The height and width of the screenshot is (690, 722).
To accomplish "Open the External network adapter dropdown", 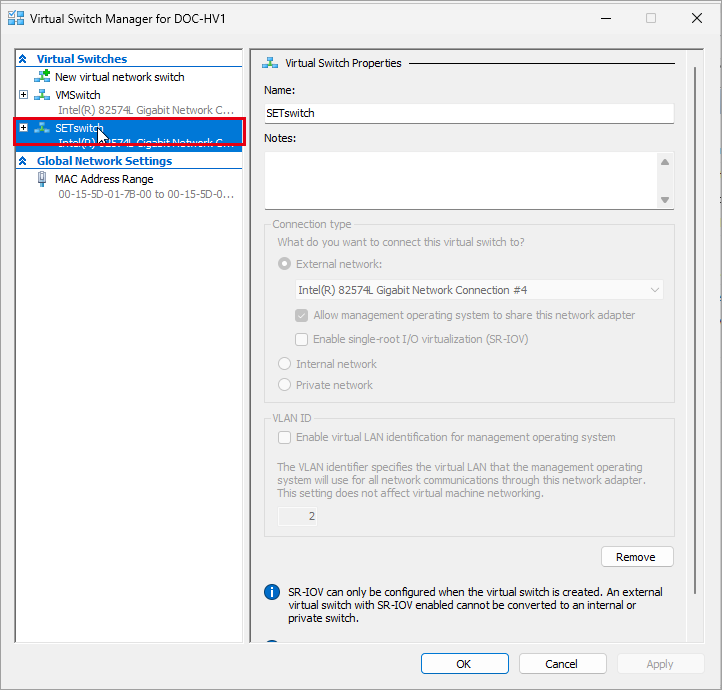I will point(479,290).
